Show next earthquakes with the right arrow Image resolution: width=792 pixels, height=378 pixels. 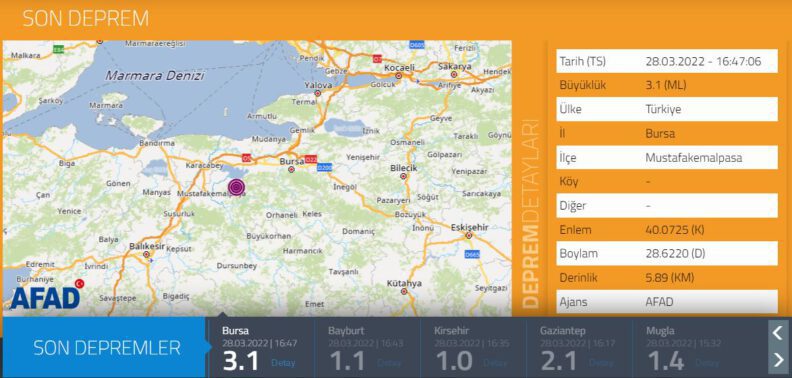tap(777, 360)
